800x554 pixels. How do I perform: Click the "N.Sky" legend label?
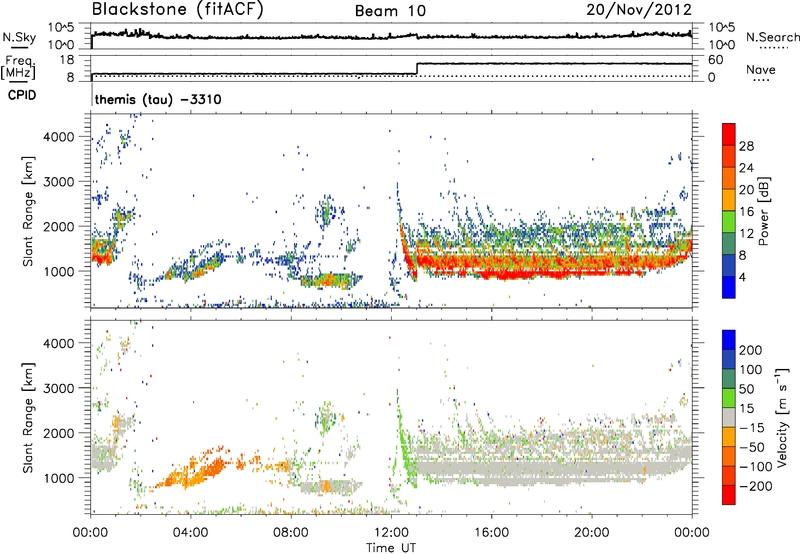click(19, 37)
